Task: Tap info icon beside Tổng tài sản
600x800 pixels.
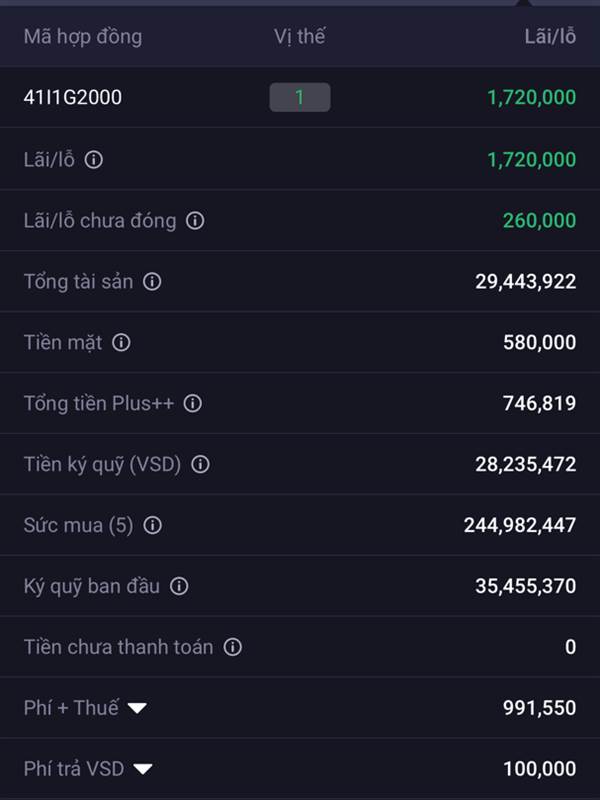Action: pyautogui.click(x=152, y=282)
